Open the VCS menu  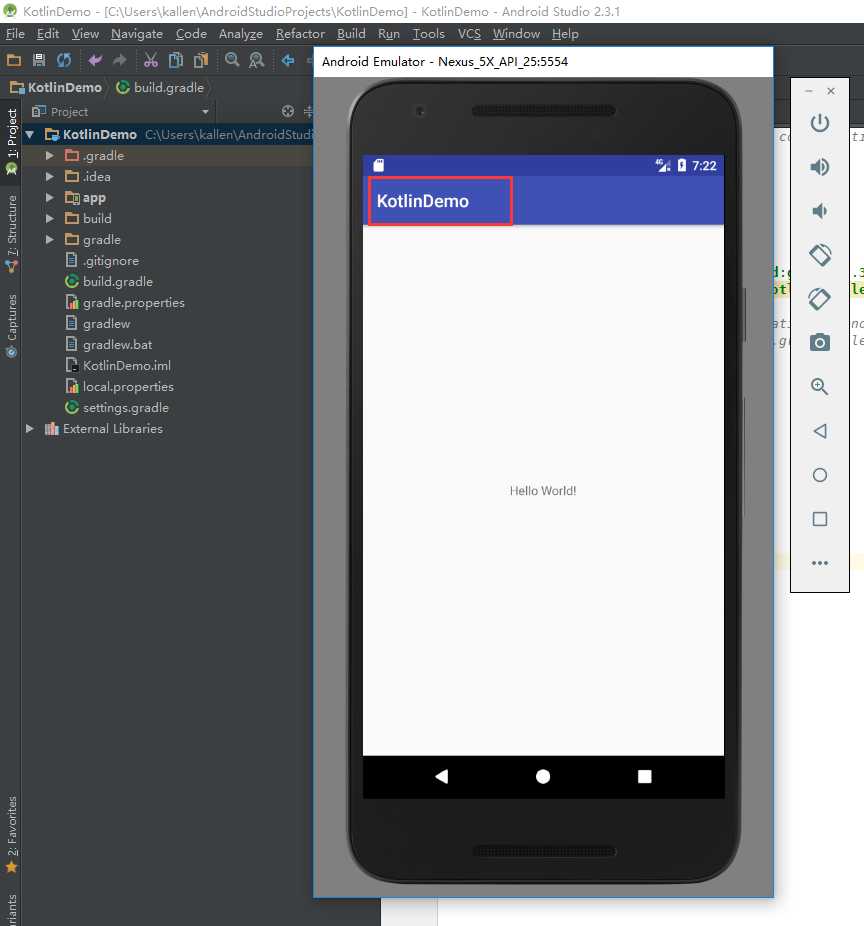(470, 34)
